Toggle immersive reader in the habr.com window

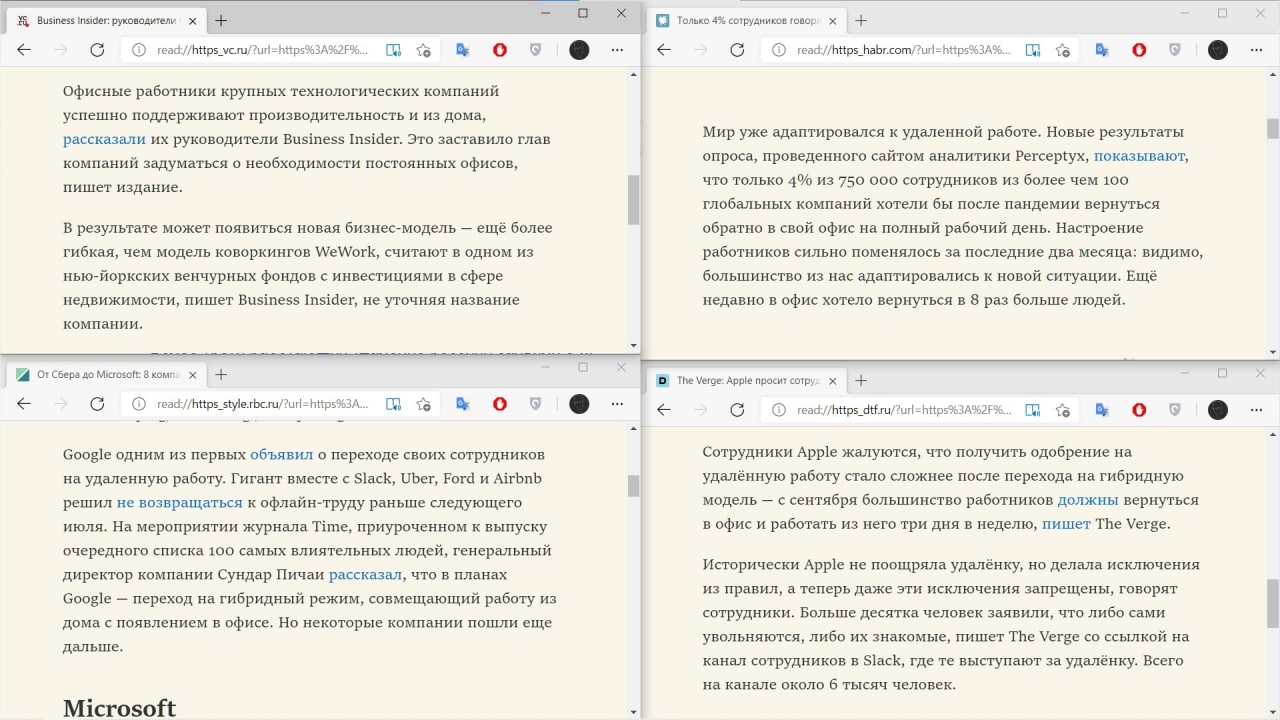pyautogui.click(x=1034, y=50)
